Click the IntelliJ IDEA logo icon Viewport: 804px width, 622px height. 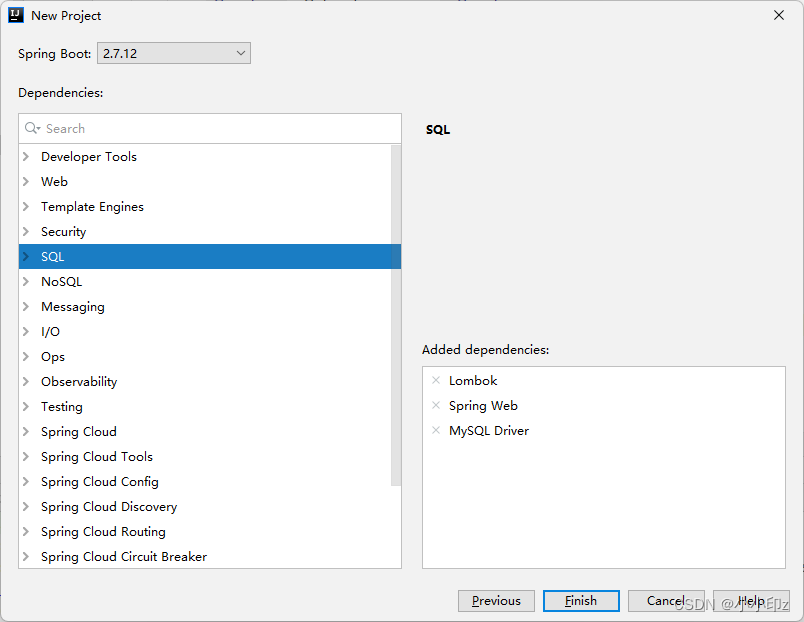pos(16,15)
